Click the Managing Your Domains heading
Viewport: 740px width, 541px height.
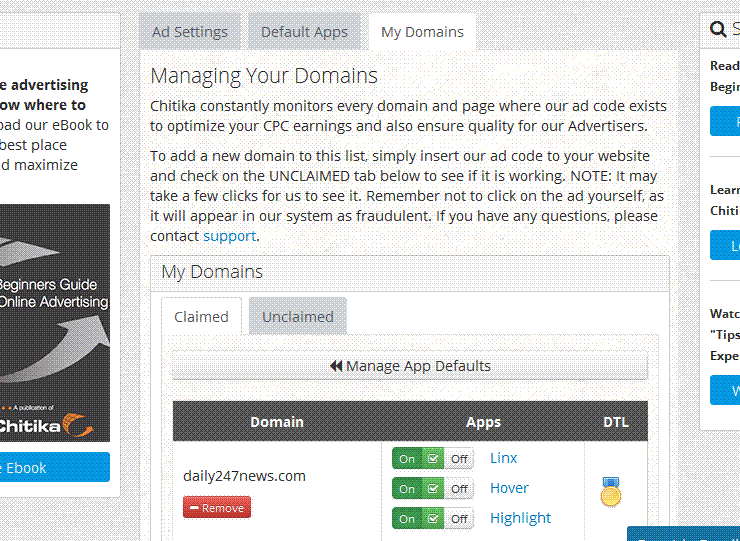264,76
